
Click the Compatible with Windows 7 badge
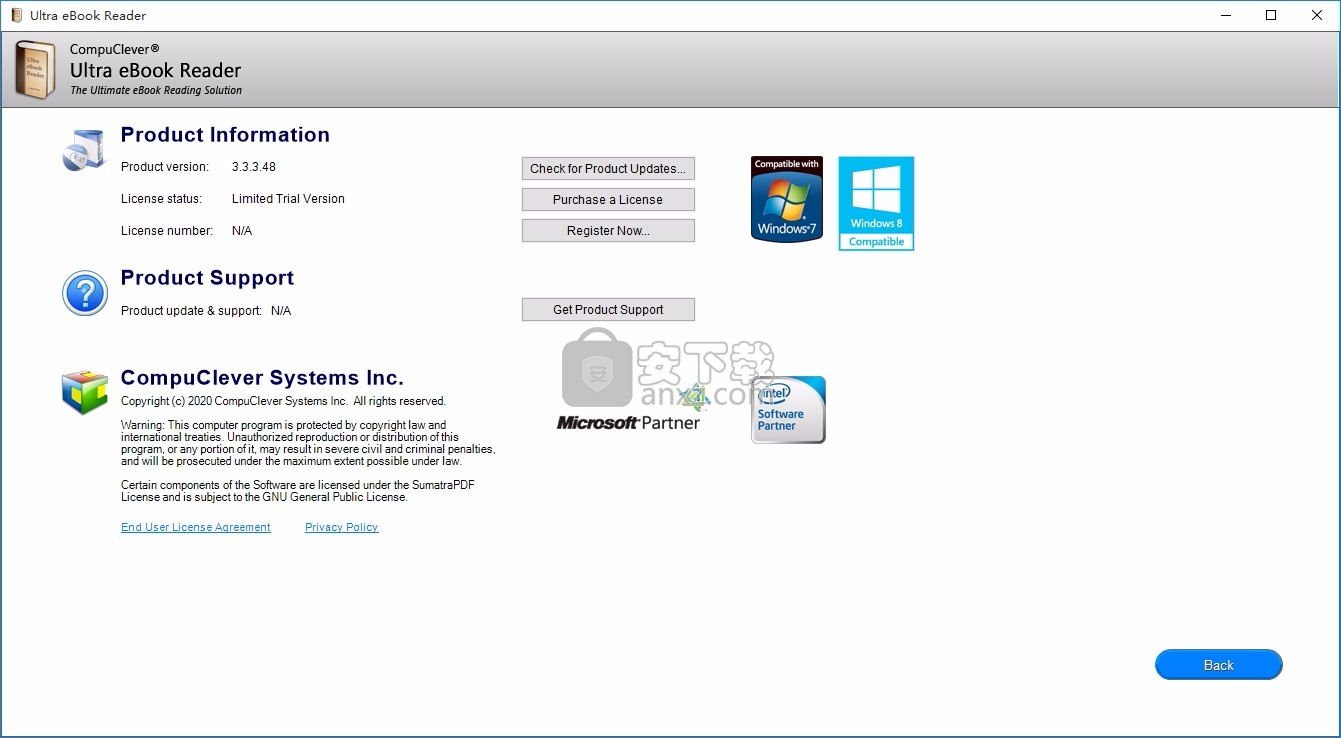point(787,199)
